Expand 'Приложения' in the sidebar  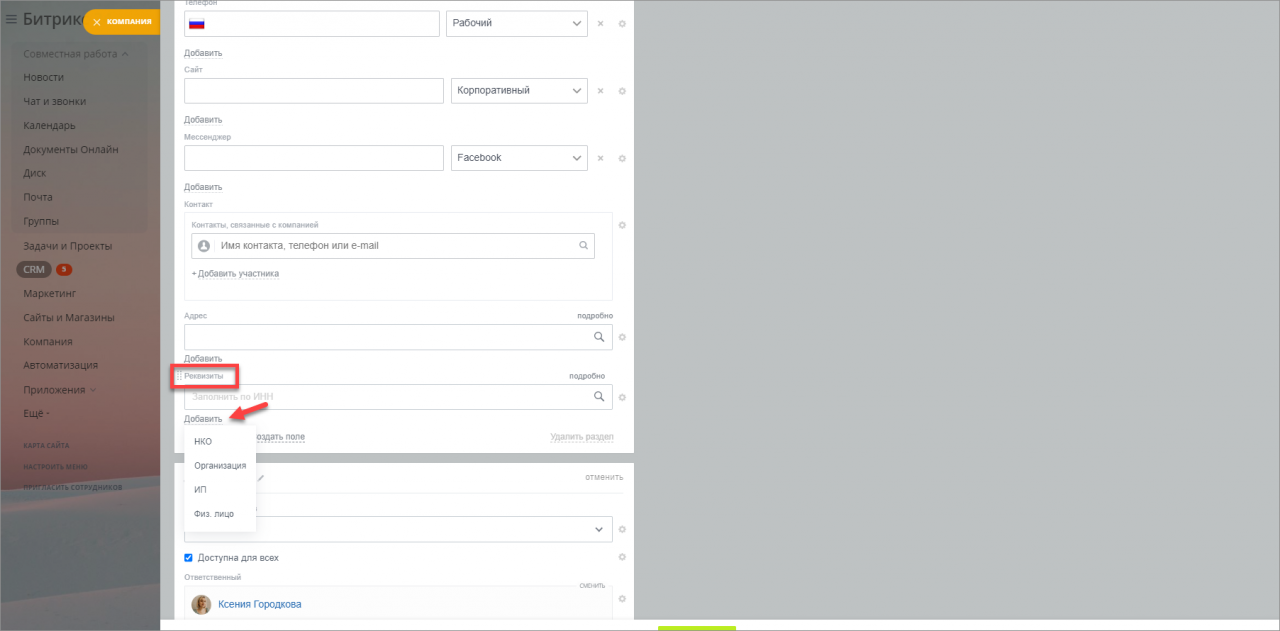click(60, 390)
